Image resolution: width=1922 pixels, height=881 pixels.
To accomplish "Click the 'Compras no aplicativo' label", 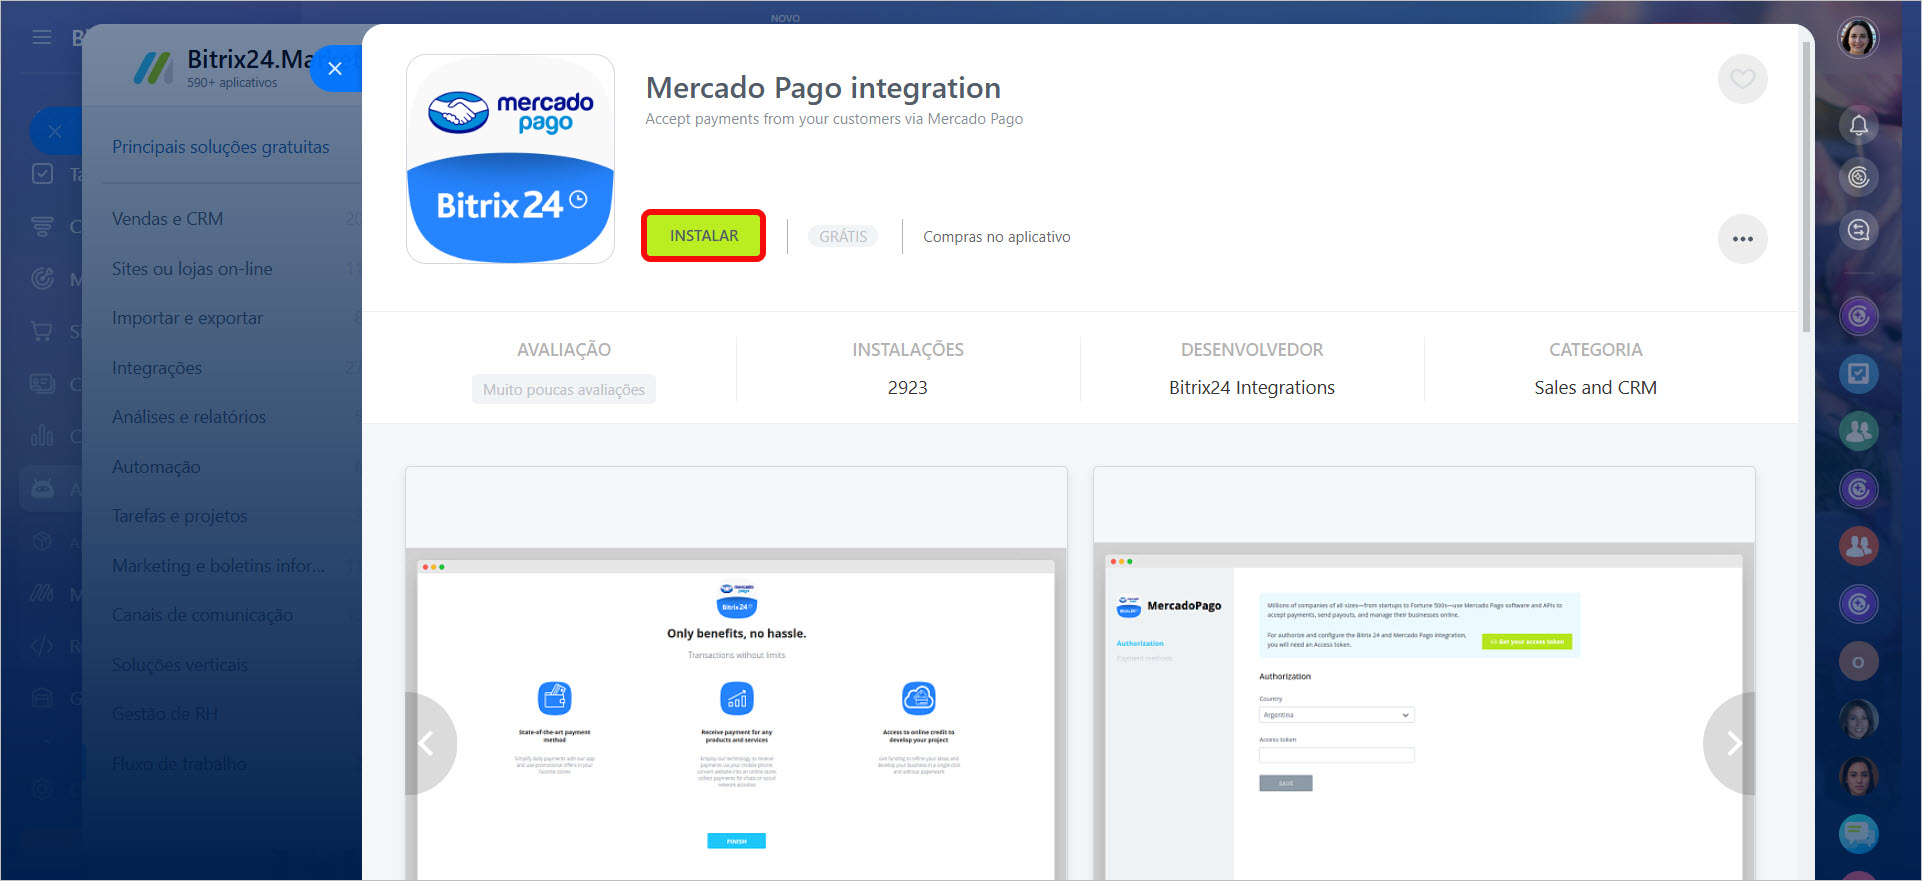I will 996,237.
